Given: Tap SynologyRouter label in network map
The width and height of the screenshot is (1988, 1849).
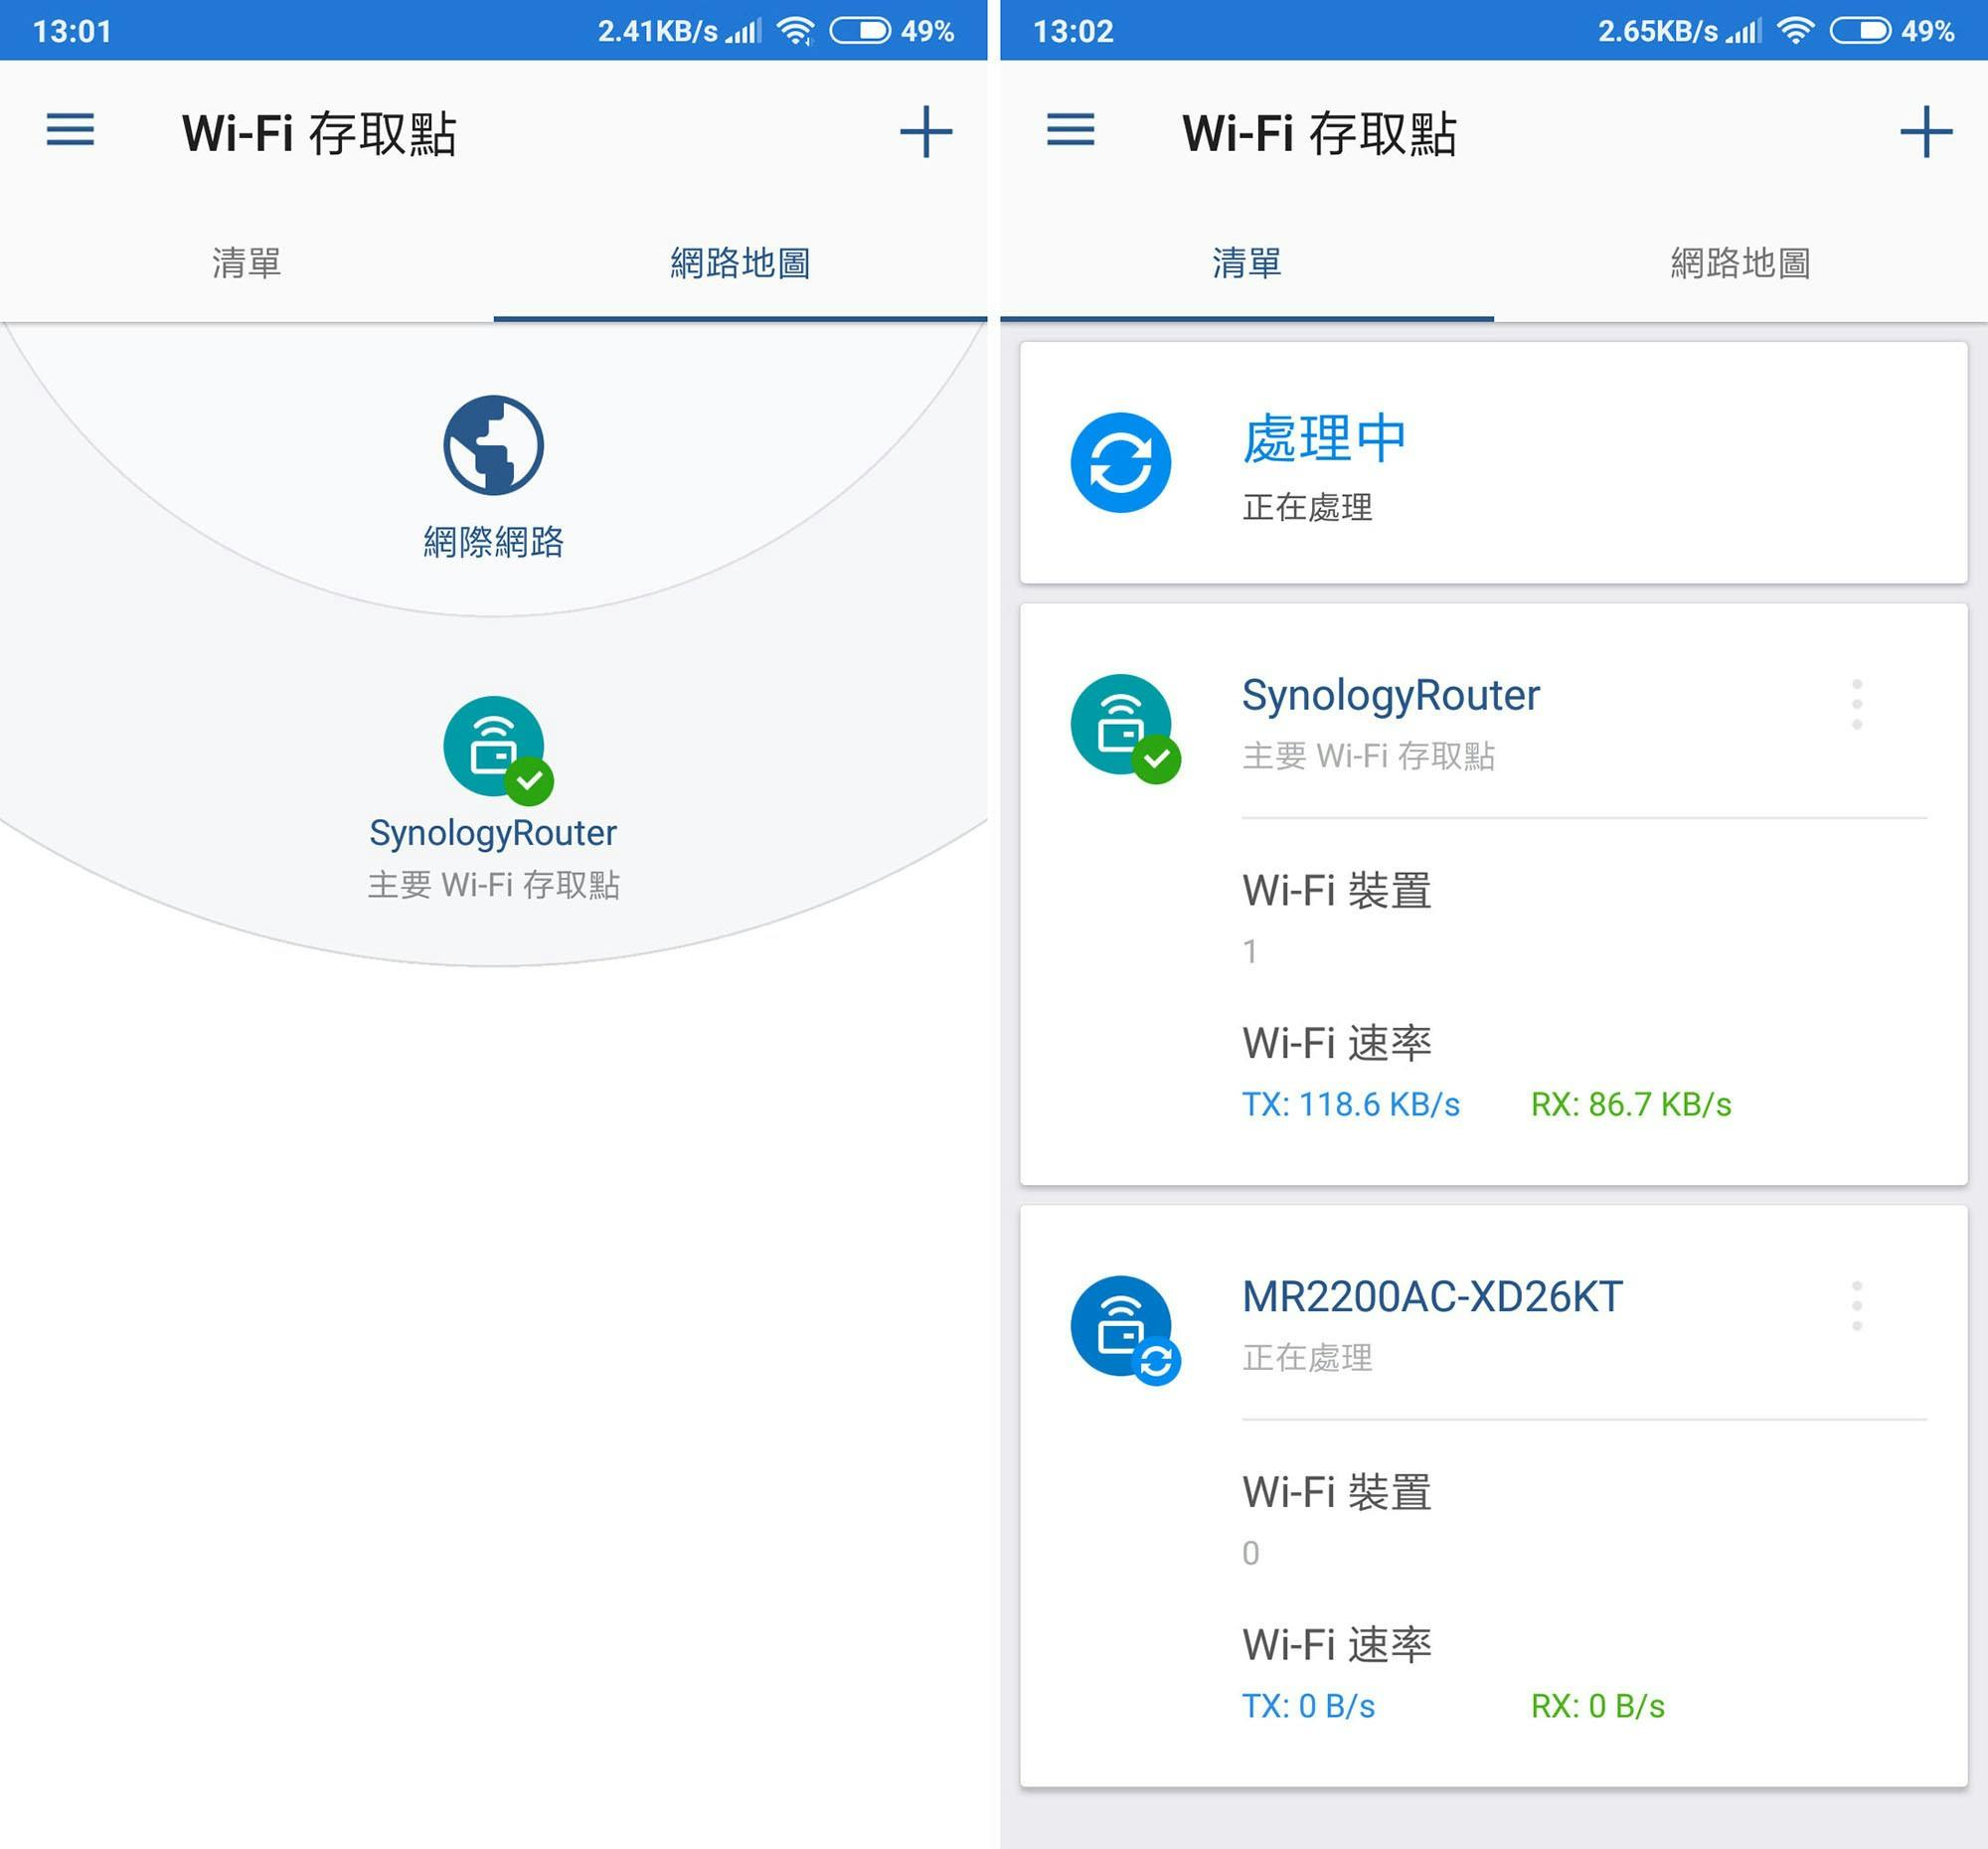Looking at the screenshot, I should tap(493, 833).
